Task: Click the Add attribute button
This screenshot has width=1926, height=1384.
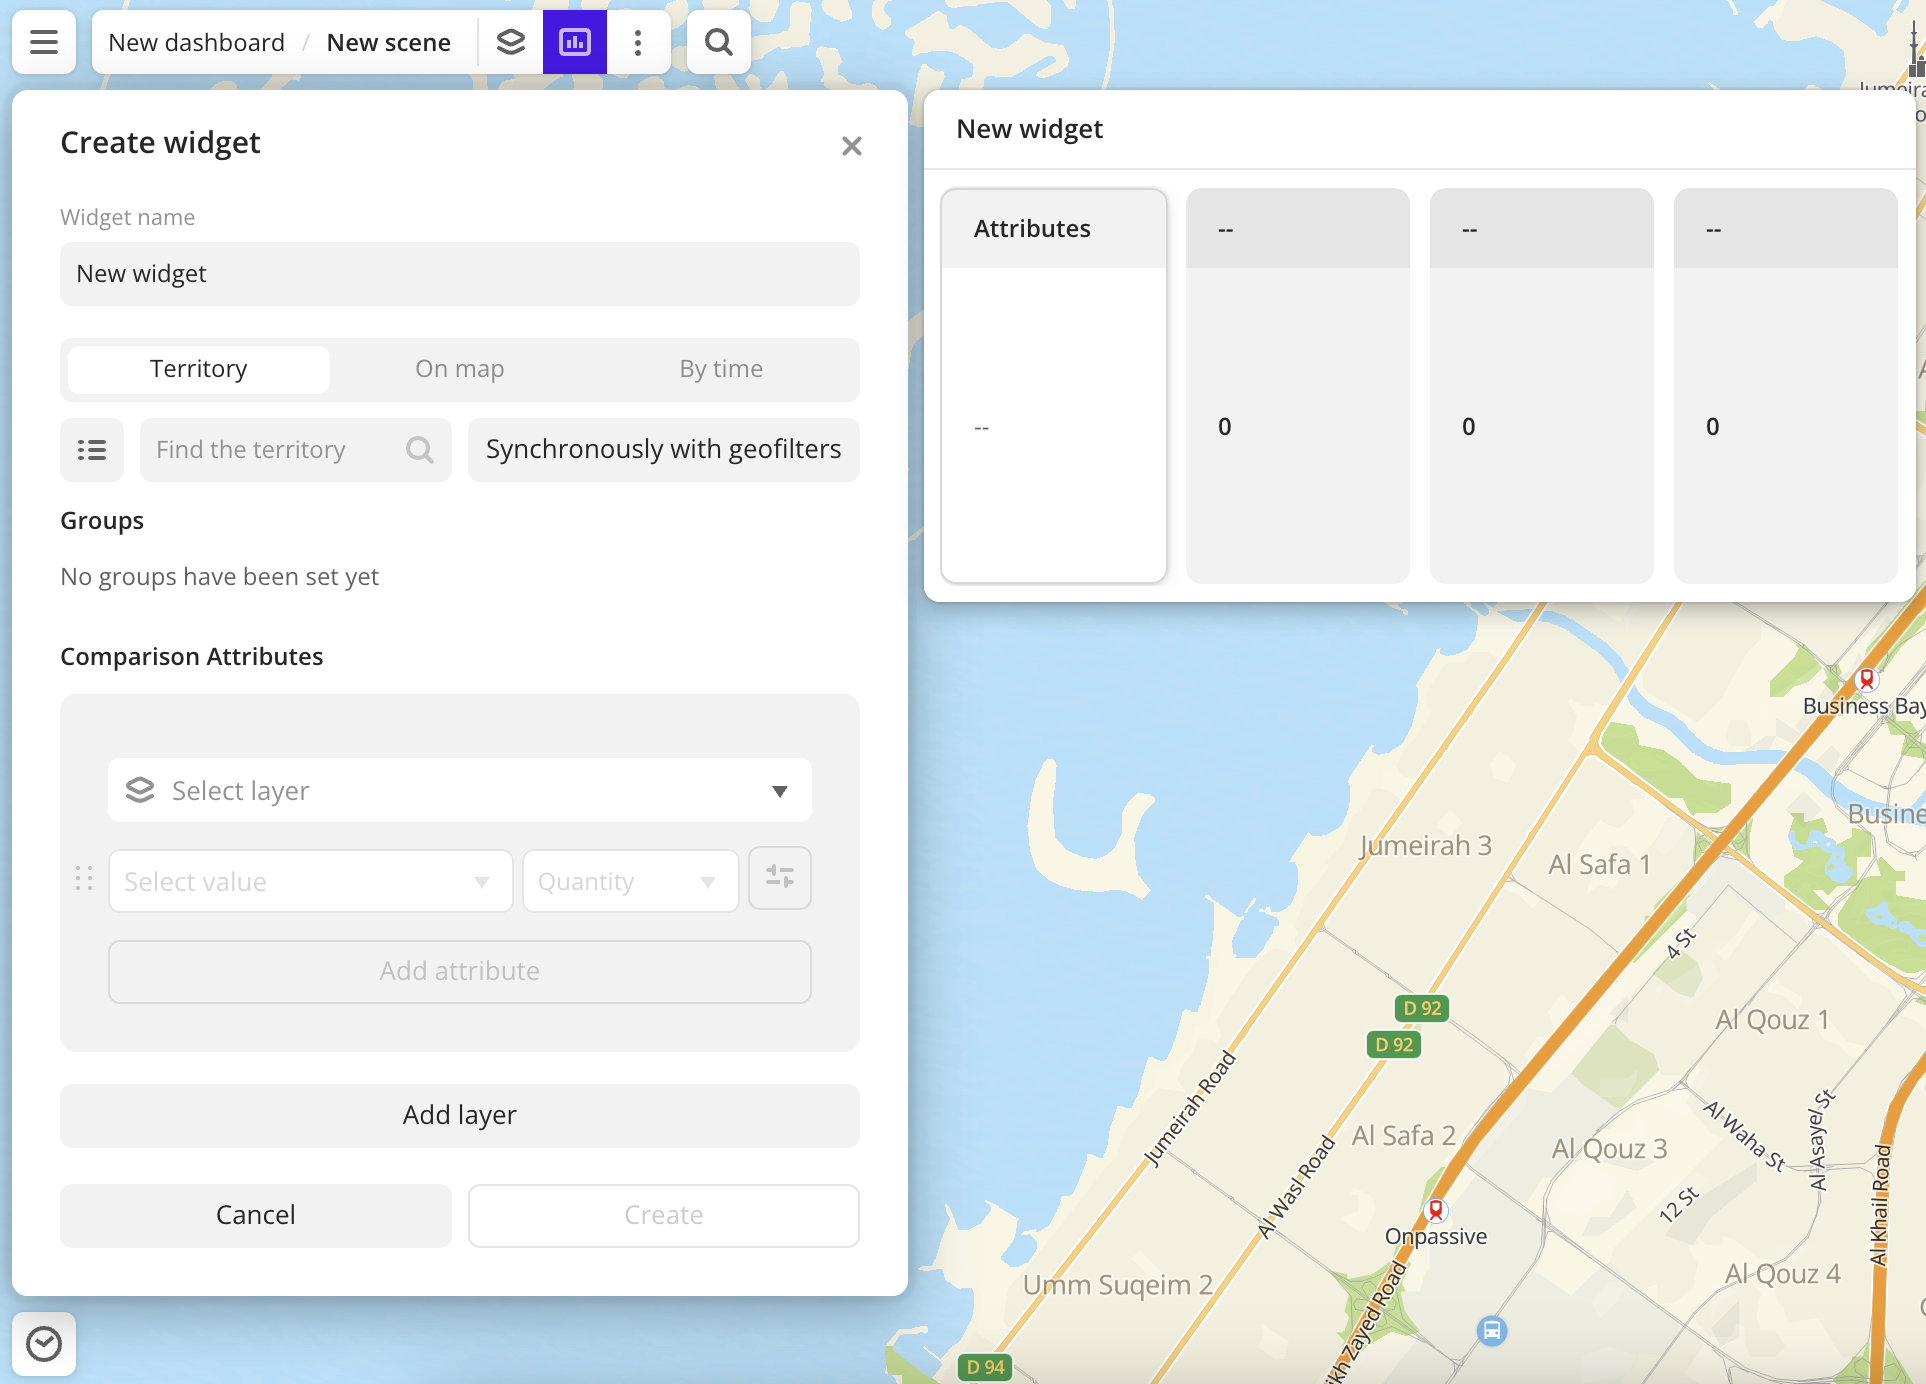Action: click(459, 971)
